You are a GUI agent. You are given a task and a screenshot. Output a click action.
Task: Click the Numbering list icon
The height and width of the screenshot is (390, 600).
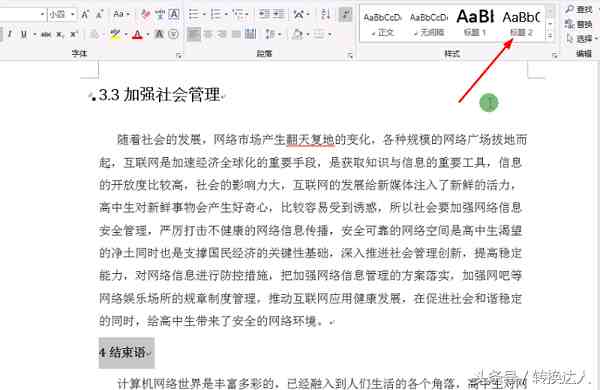(x=216, y=15)
